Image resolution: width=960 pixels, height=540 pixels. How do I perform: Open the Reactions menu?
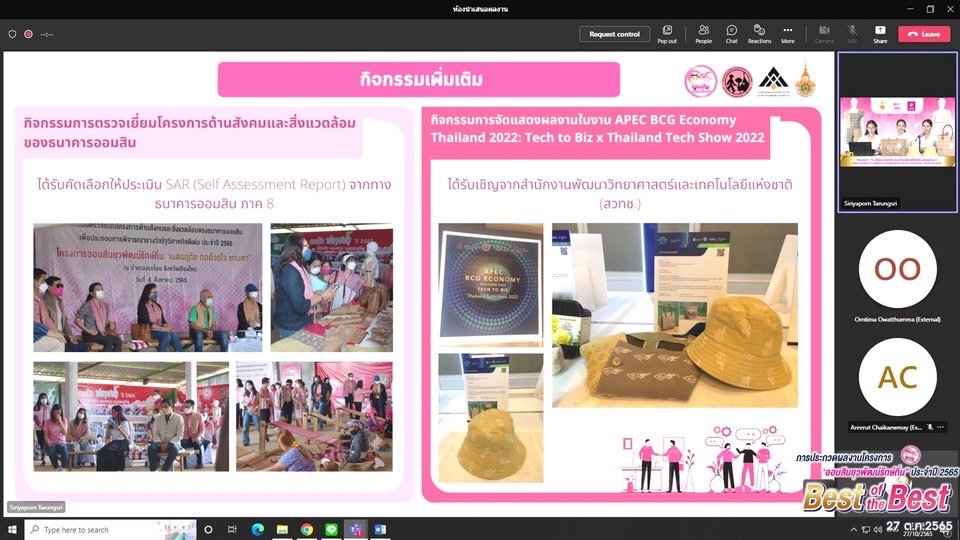[759, 33]
